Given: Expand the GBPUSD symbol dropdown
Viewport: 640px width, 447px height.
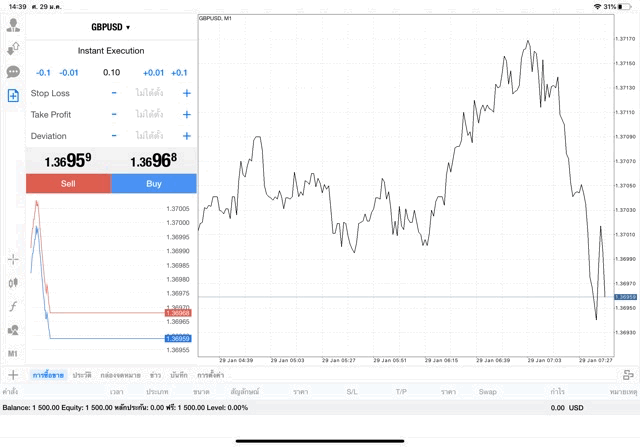Looking at the screenshot, I should (111, 27).
